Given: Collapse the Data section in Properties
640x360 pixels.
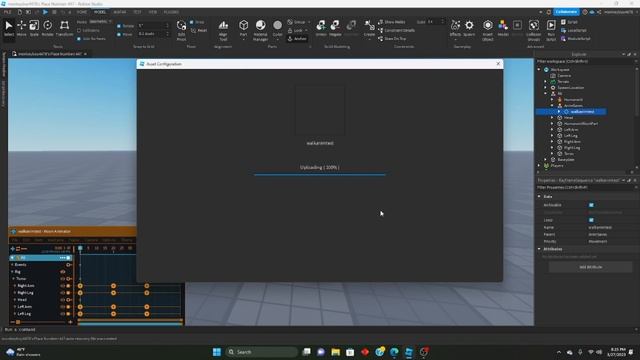Looking at the screenshot, I should 539,196.
